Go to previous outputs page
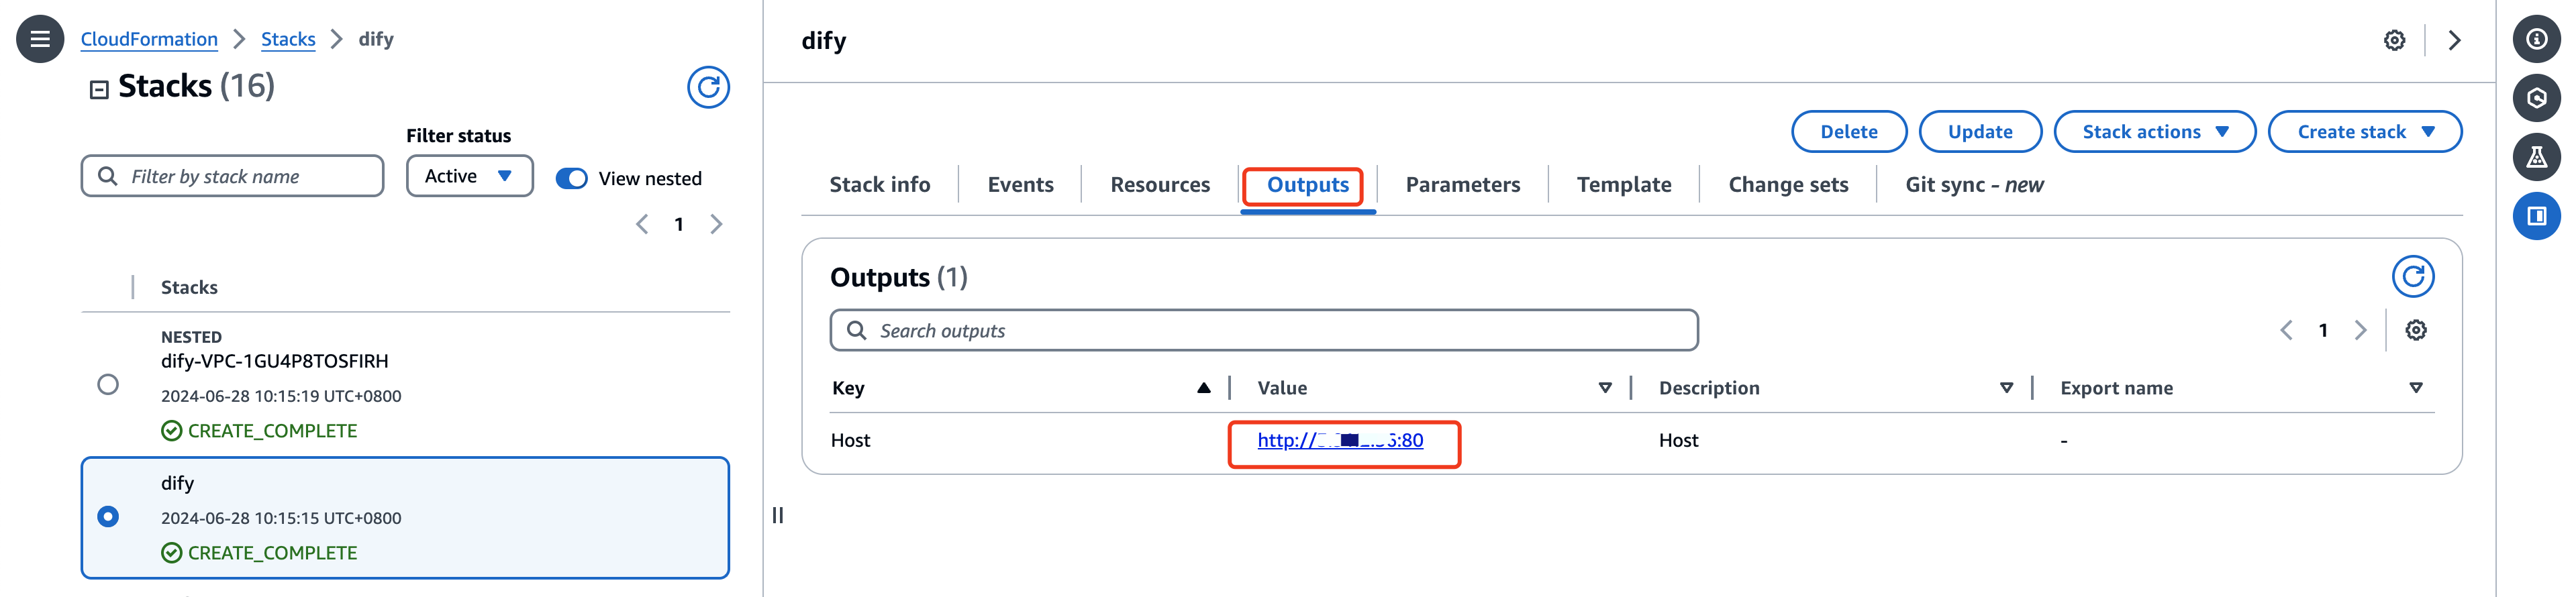2576x597 pixels. click(x=2286, y=330)
